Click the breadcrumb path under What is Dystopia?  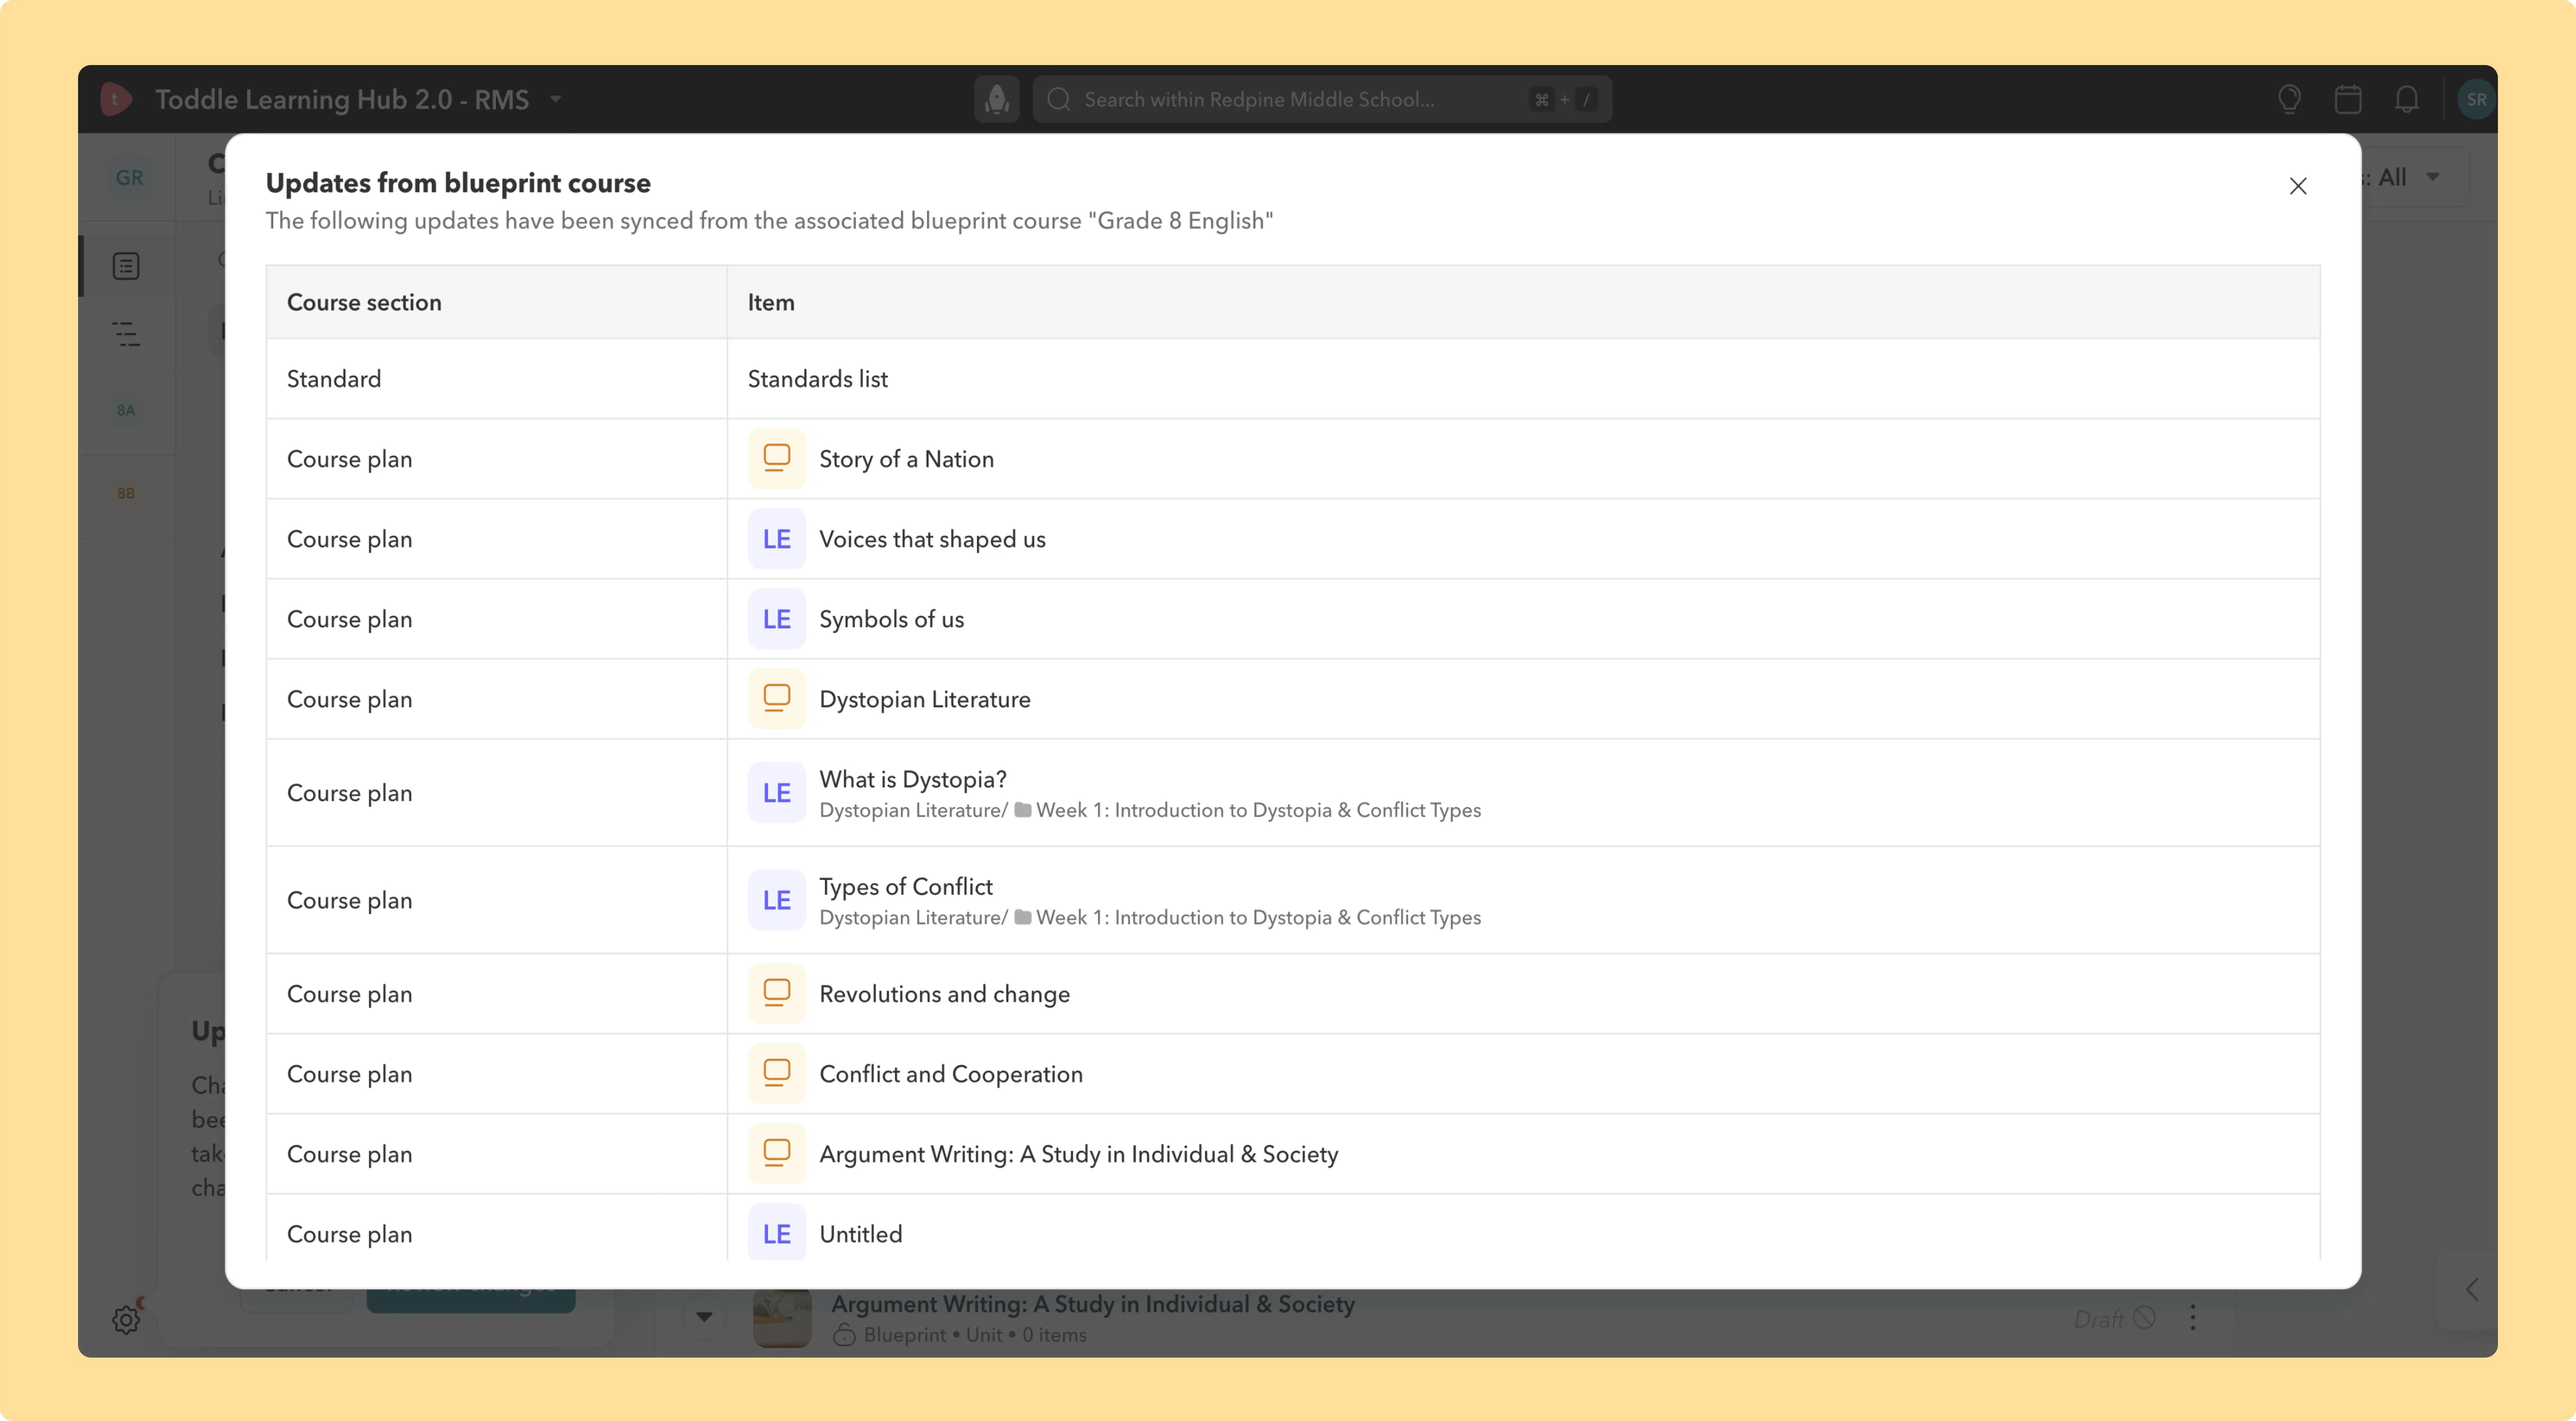coord(1150,810)
